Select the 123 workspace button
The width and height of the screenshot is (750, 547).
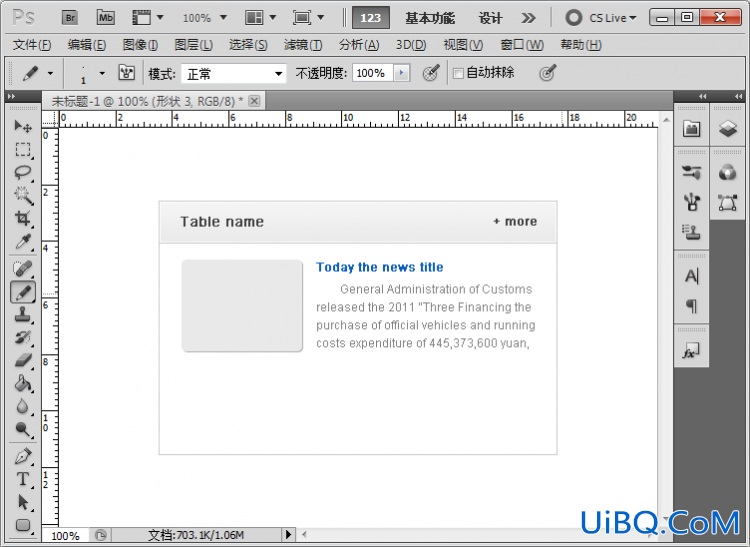(x=371, y=18)
